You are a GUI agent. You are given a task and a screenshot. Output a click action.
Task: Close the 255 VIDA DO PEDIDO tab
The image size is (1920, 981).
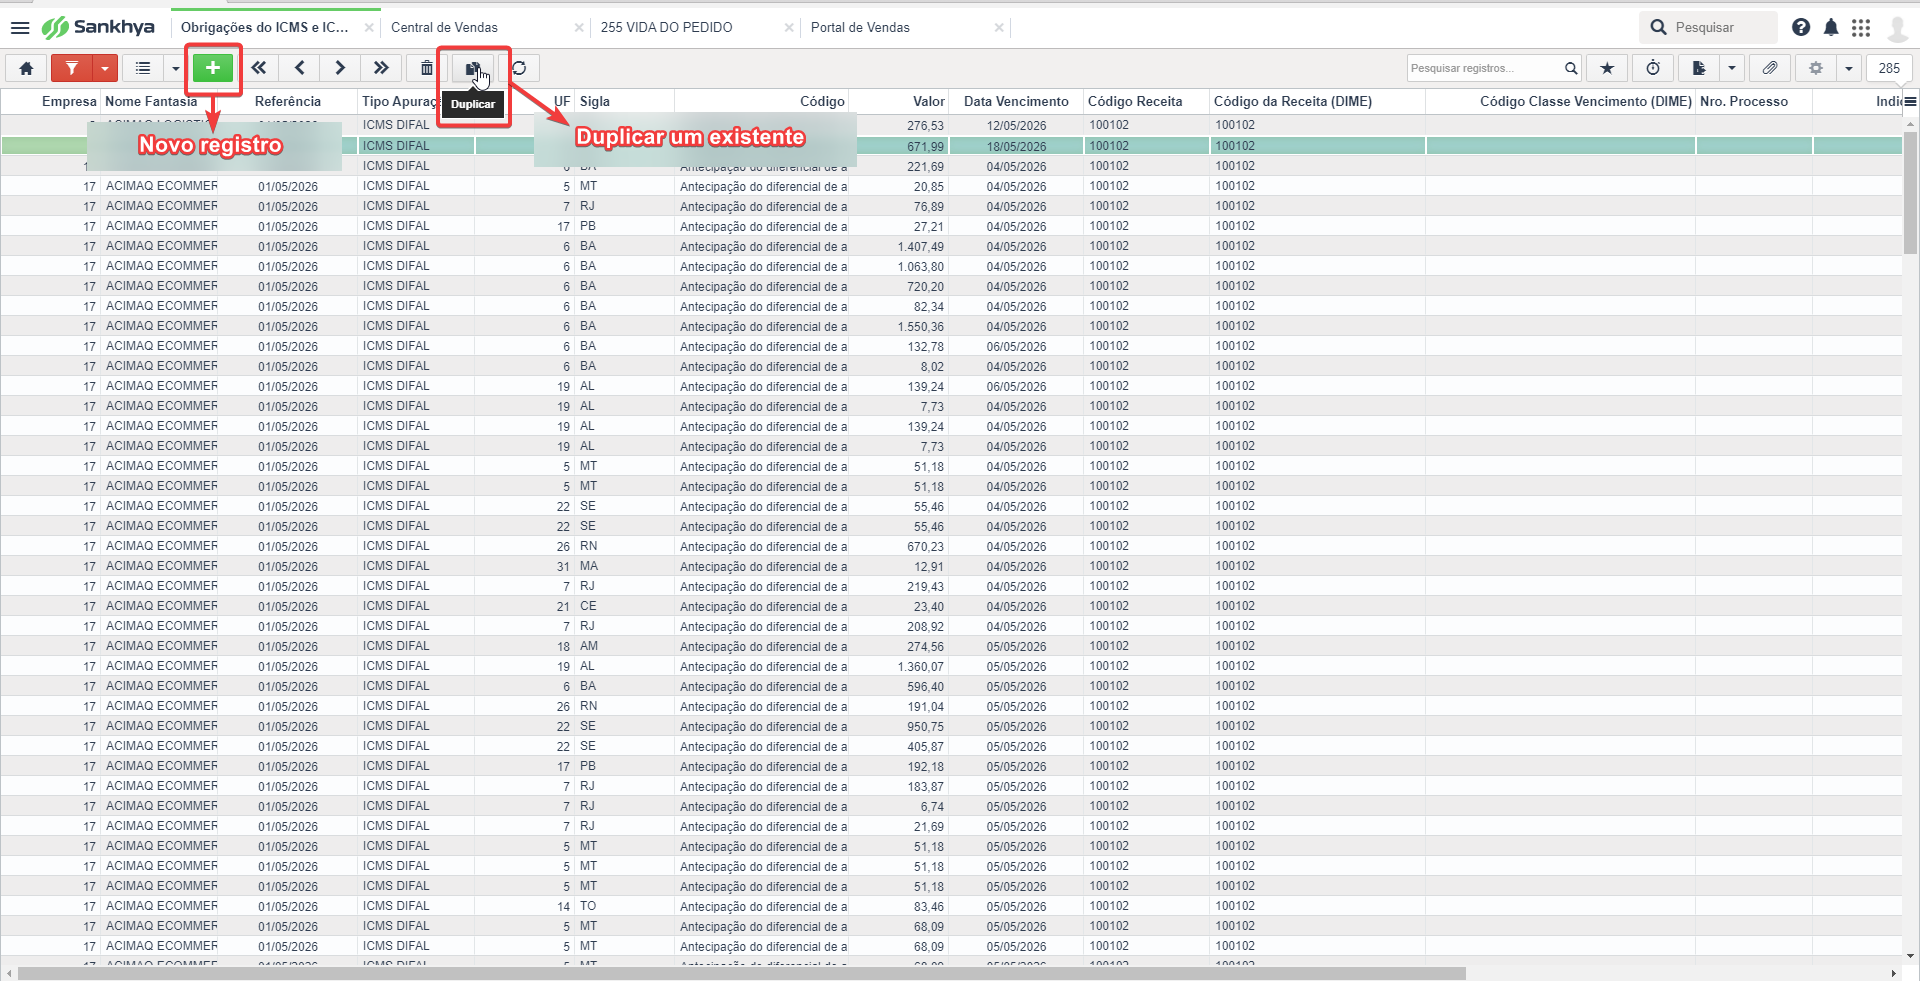pos(789,27)
